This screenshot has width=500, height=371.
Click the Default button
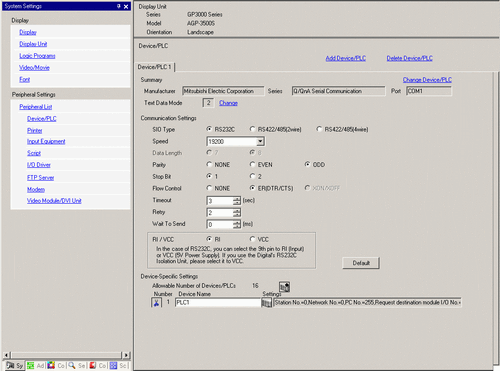coord(361,263)
